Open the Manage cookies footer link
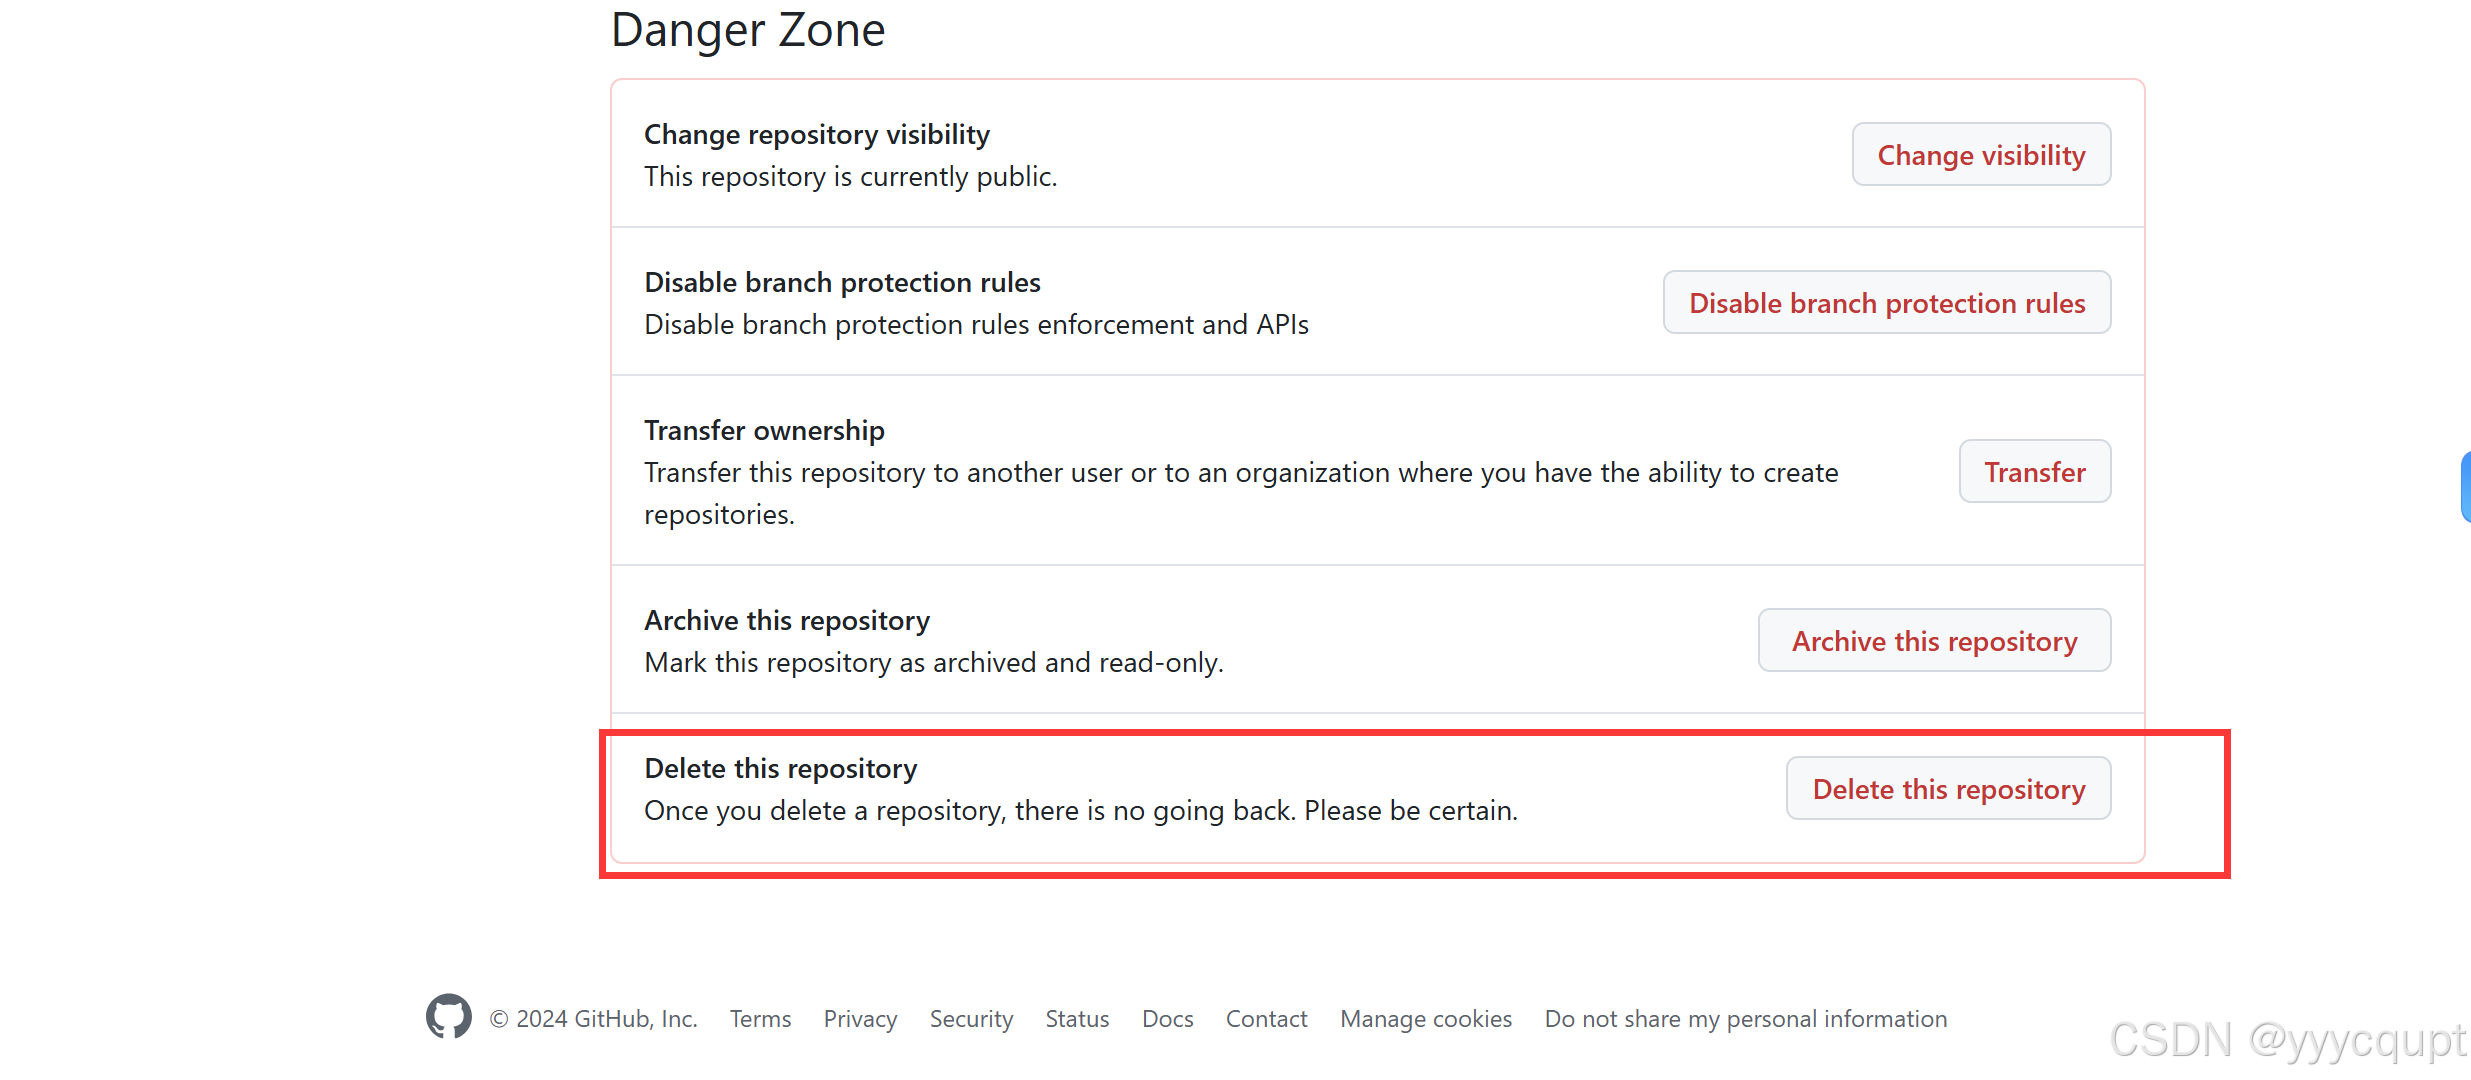Viewport: 2471px width, 1080px height. pyautogui.click(x=1426, y=1019)
